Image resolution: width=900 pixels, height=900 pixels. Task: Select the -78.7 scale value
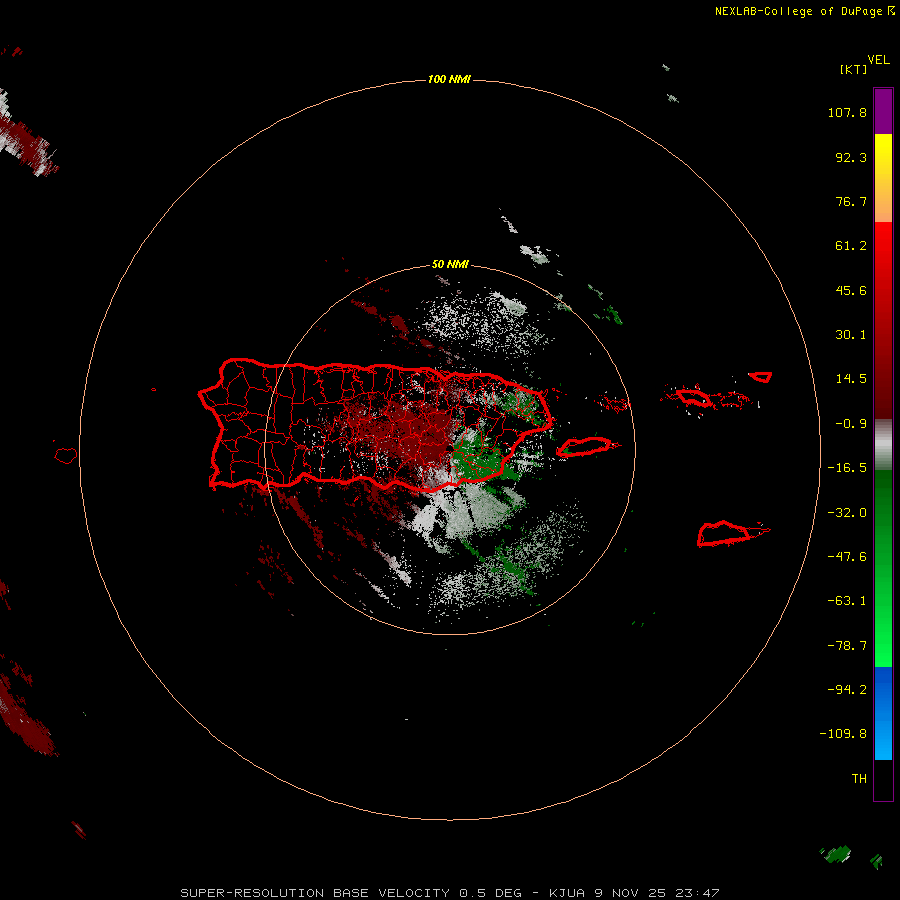click(x=847, y=646)
